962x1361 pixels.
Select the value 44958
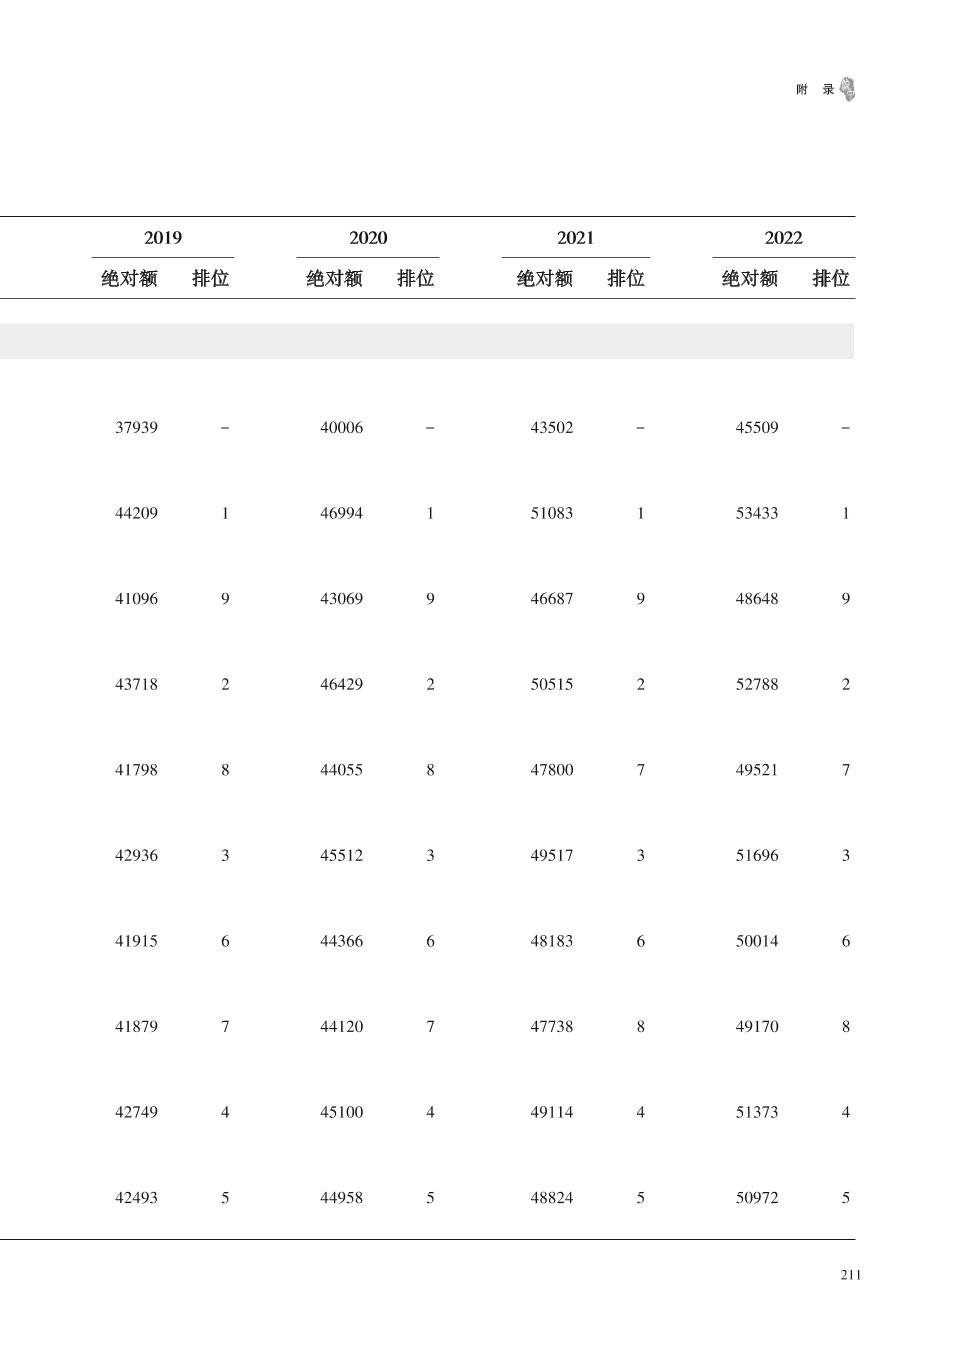tap(341, 1198)
